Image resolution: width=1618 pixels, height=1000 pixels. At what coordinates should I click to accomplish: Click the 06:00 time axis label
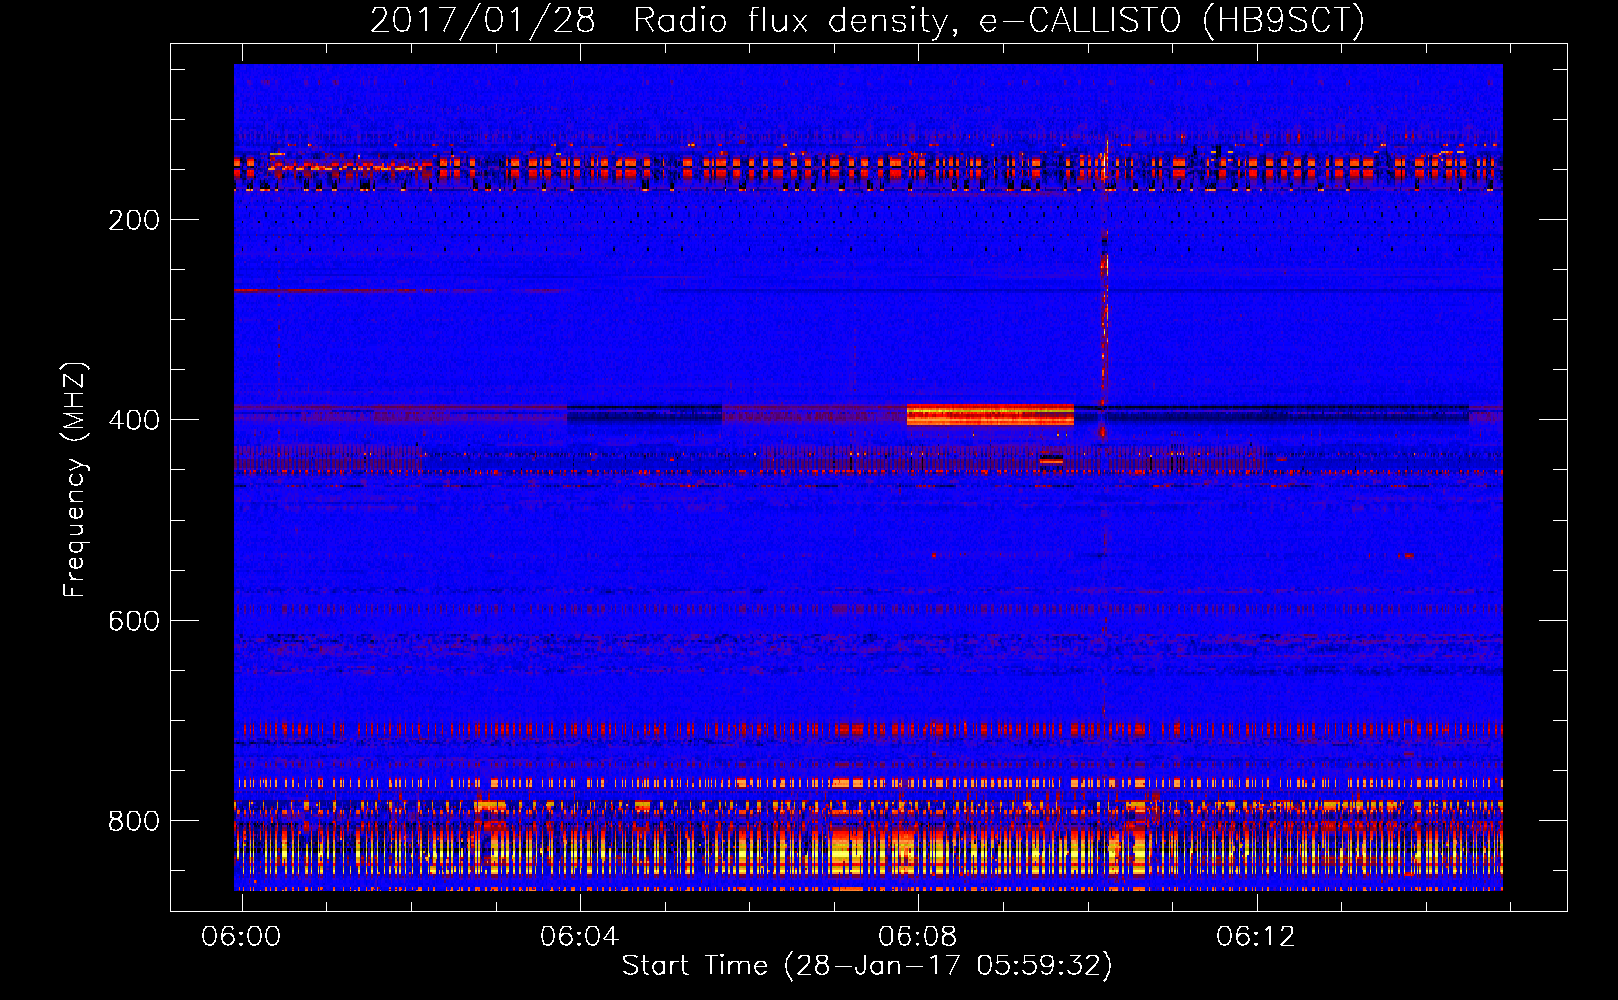(241, 936)
